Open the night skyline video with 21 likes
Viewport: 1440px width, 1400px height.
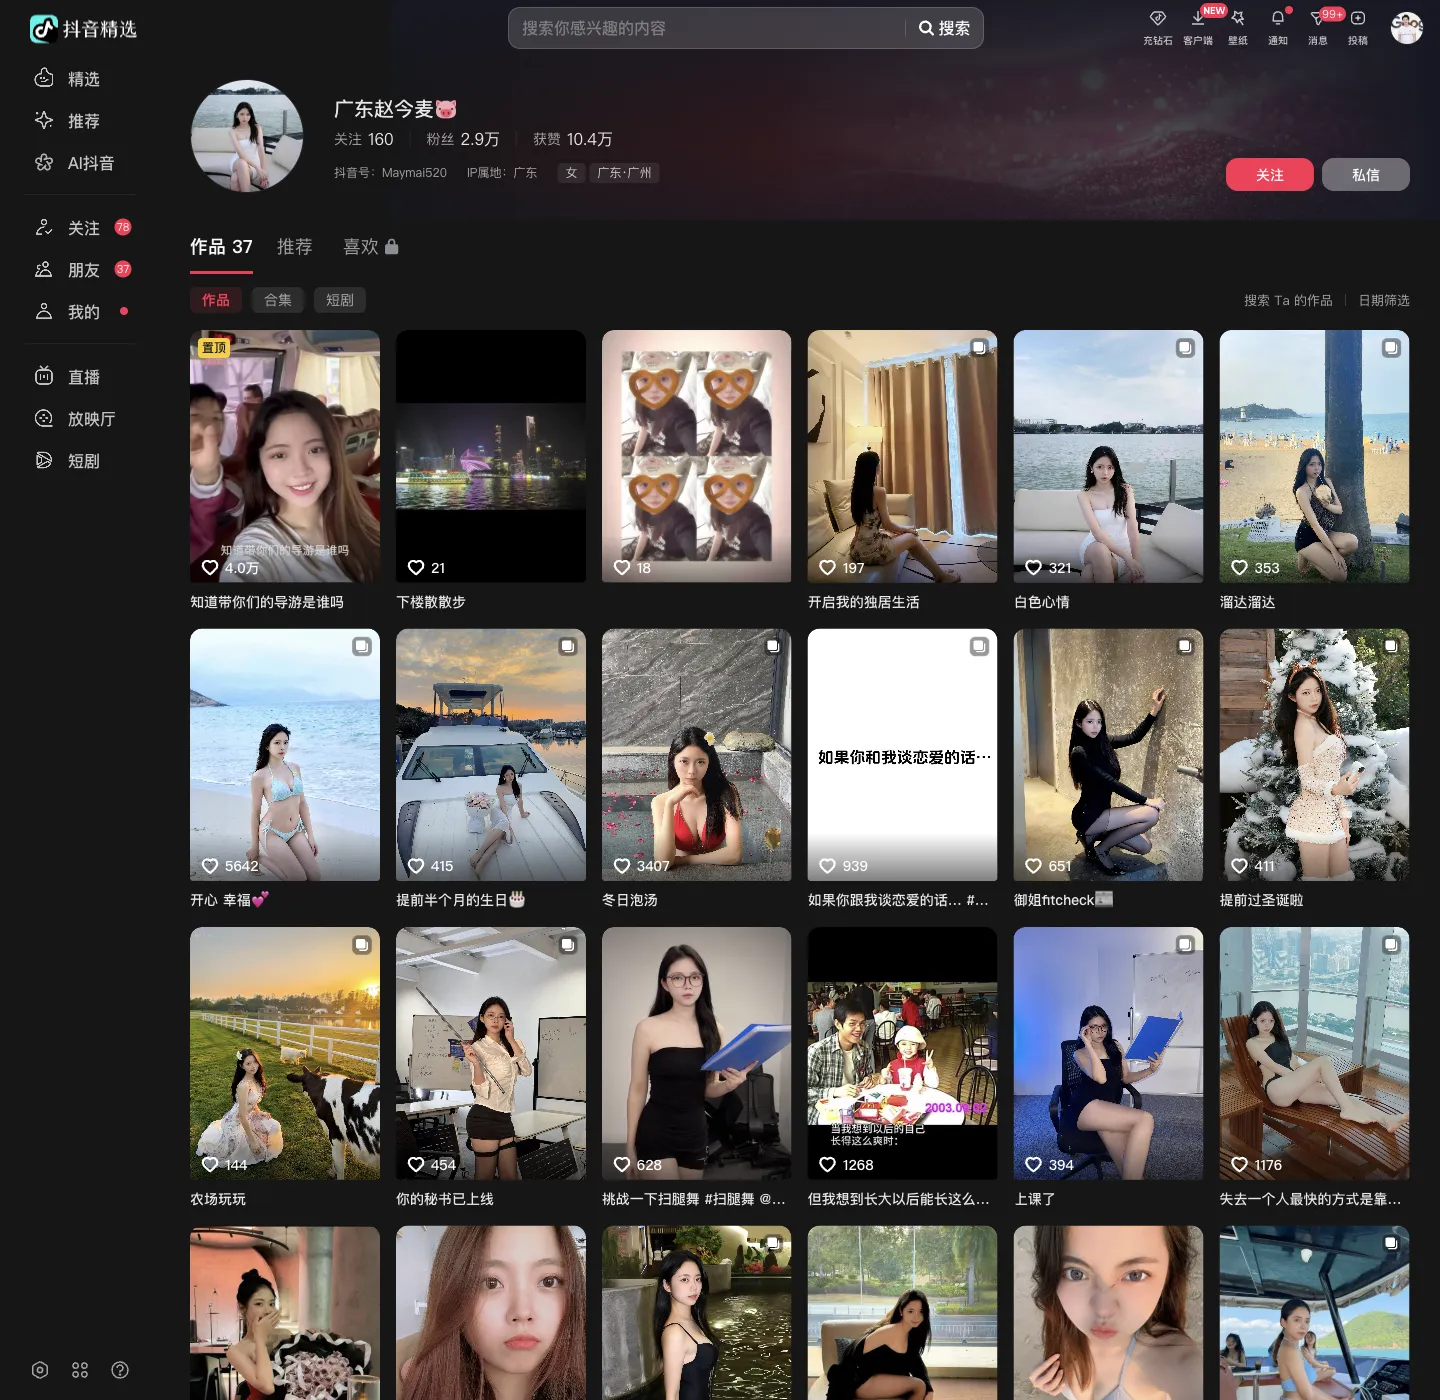tap(491, 456)
